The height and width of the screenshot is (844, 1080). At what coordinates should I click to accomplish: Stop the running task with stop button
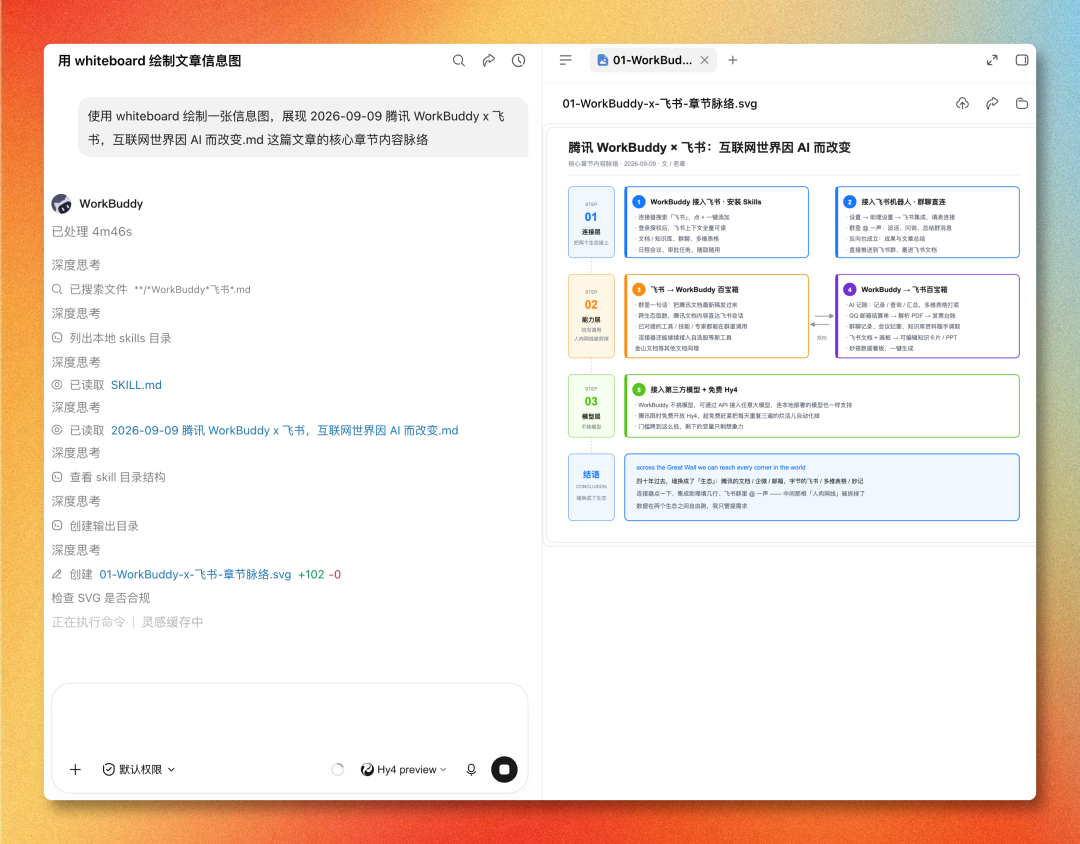click(504, 770)
